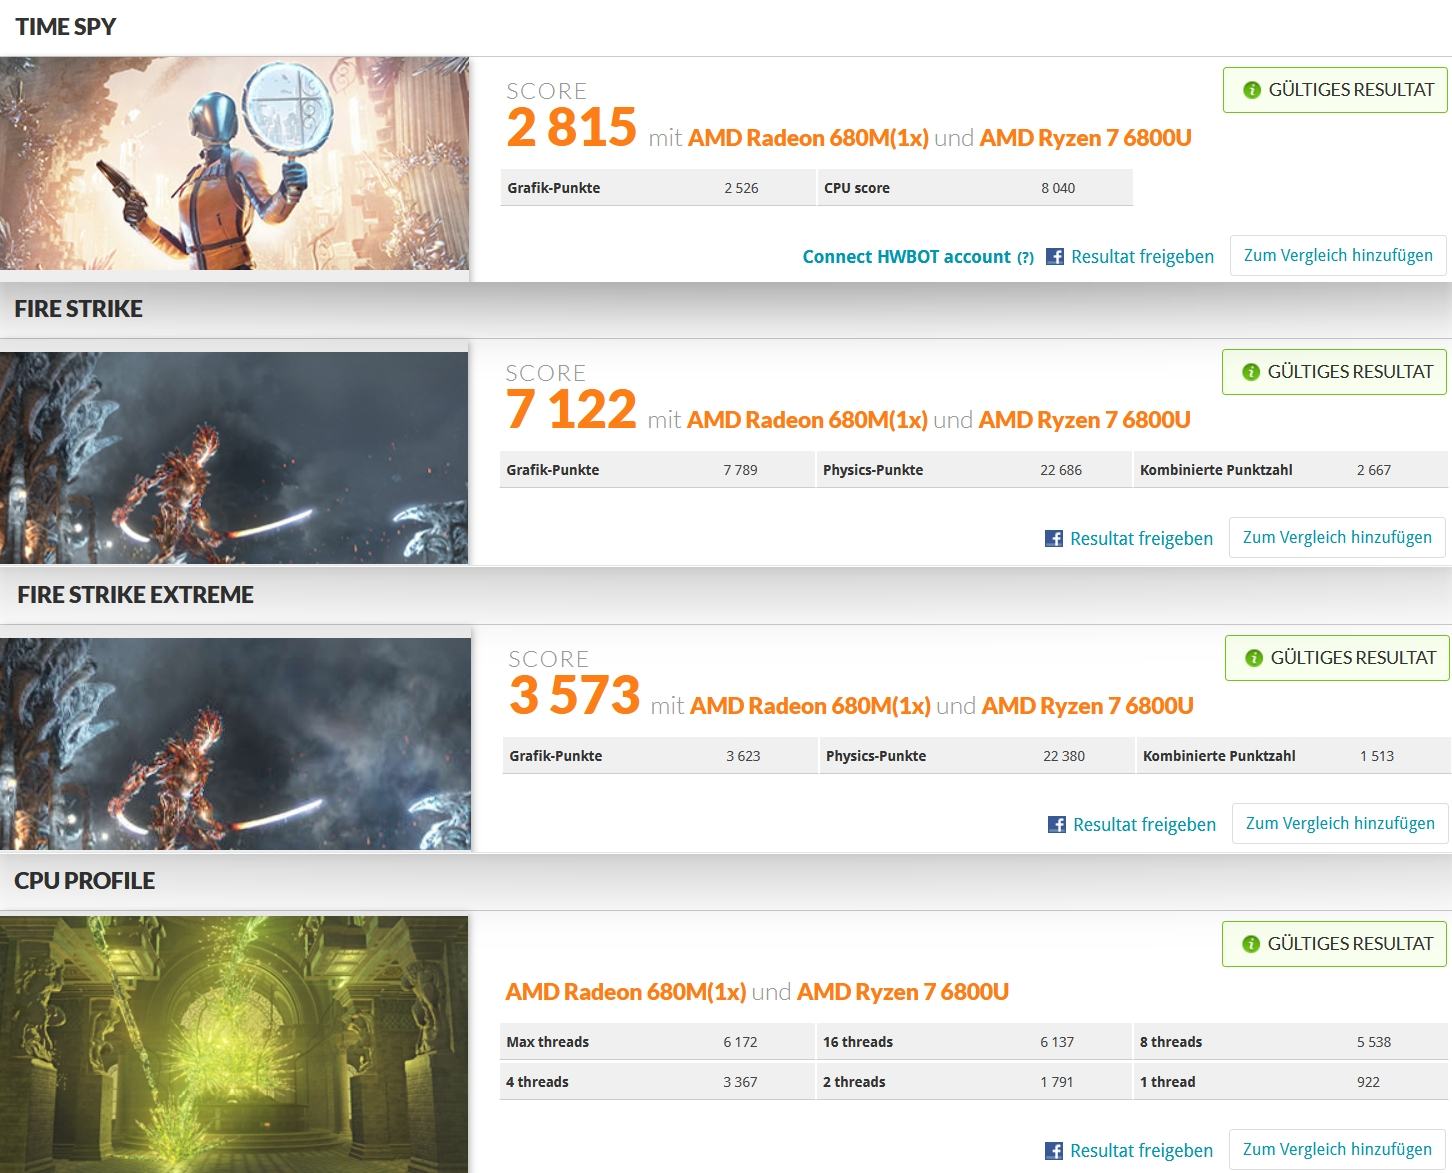Open the Time Spy thumbnail image
Image resolution: width=1452 pixels, height=1173 pixels.
pyautogui.click(x=234, y=163)
